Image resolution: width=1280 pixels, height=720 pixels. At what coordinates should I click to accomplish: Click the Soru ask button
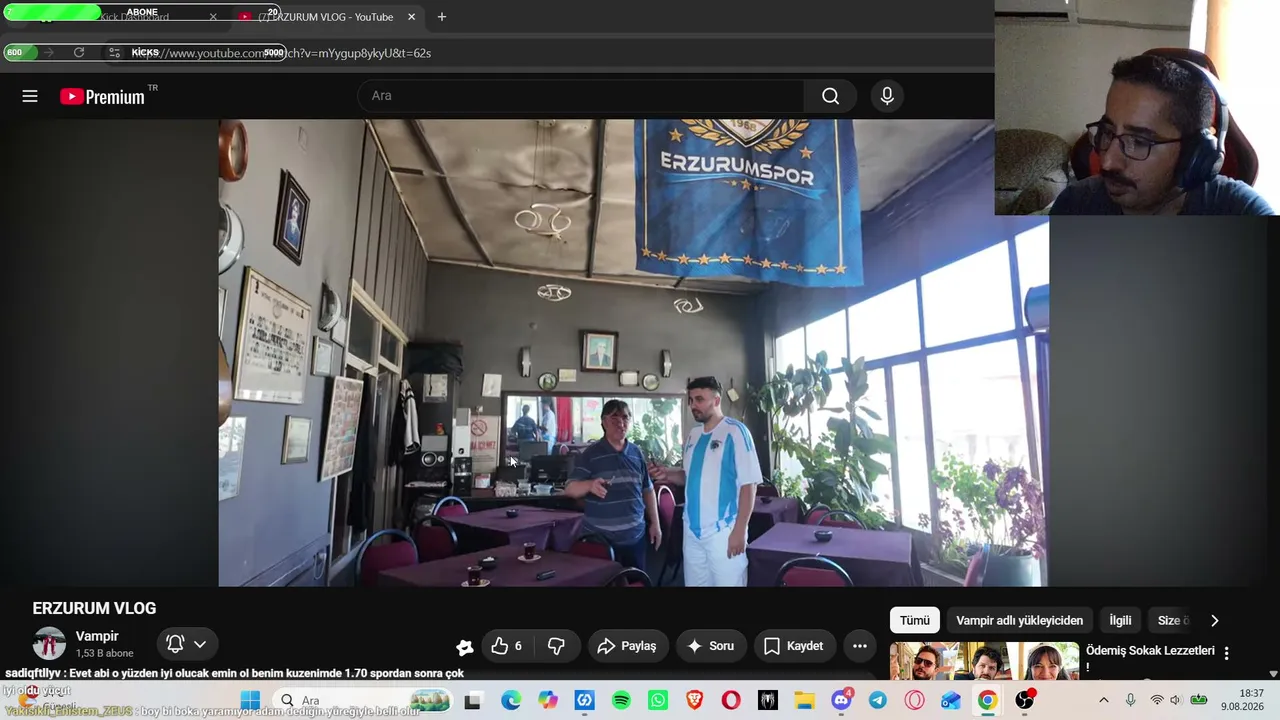pyautogui.click(x=710, y=646)
